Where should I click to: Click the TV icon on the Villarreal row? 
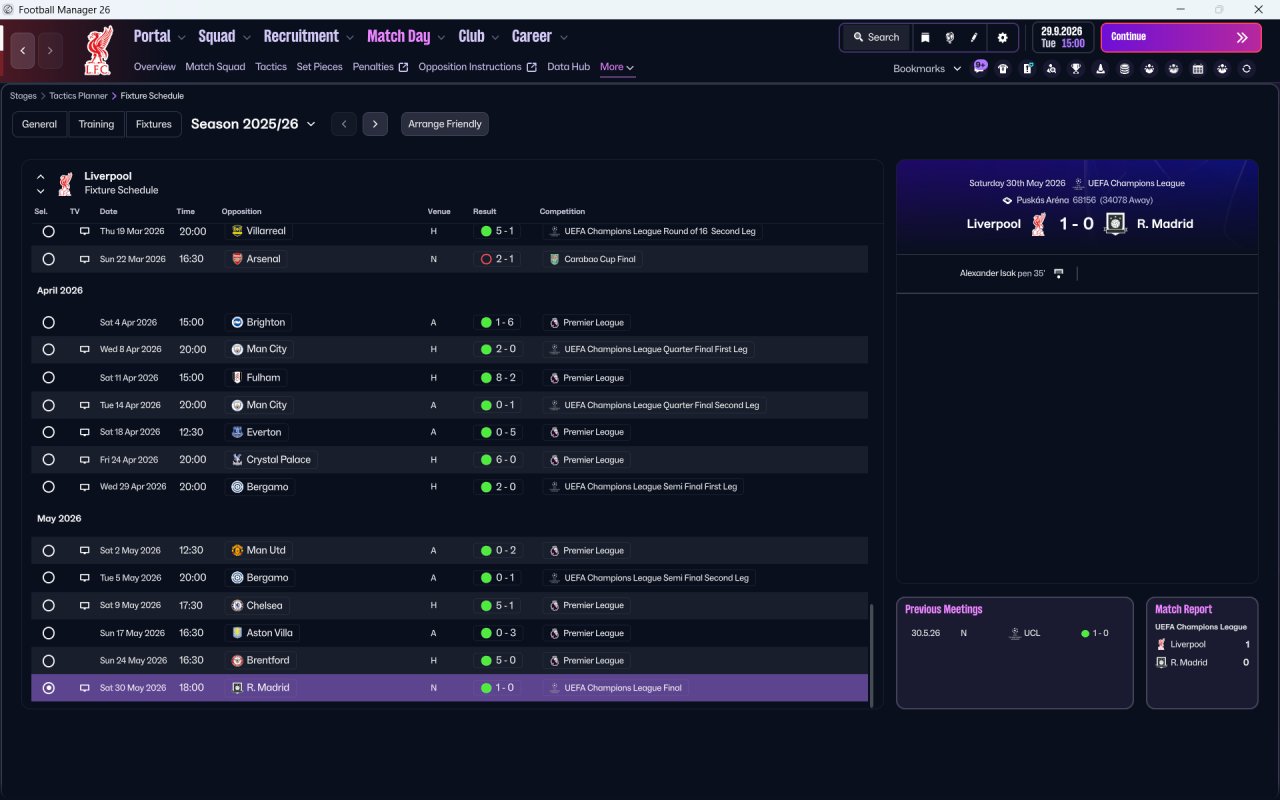(x=85, y=231)
